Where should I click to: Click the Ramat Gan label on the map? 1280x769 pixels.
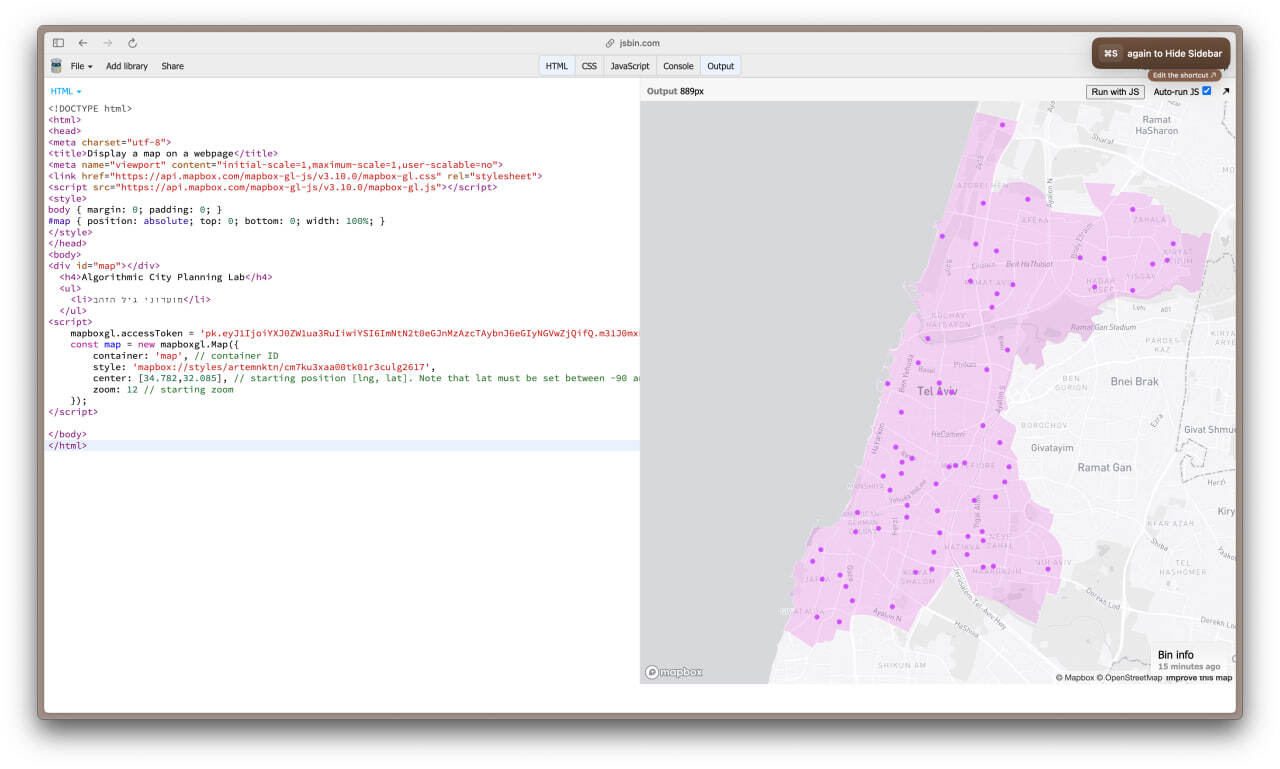tap(1104, 467)
